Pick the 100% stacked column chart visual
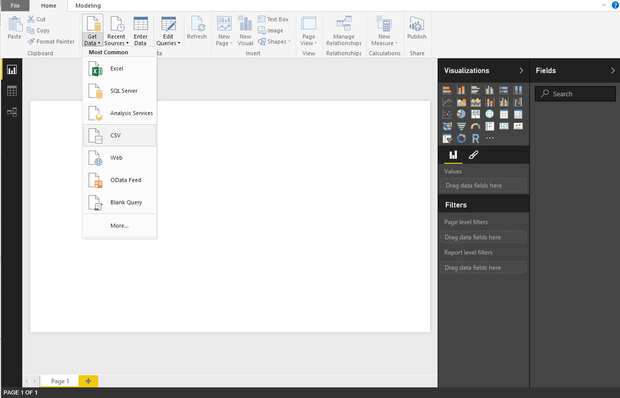The height and width of the screenshot is (398, 620). (518, 90)
